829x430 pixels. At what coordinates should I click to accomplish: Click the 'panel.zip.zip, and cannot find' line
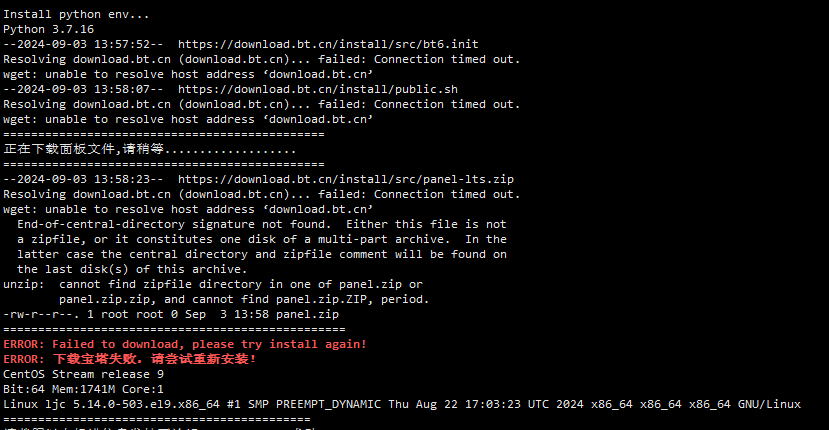[244, 299]
